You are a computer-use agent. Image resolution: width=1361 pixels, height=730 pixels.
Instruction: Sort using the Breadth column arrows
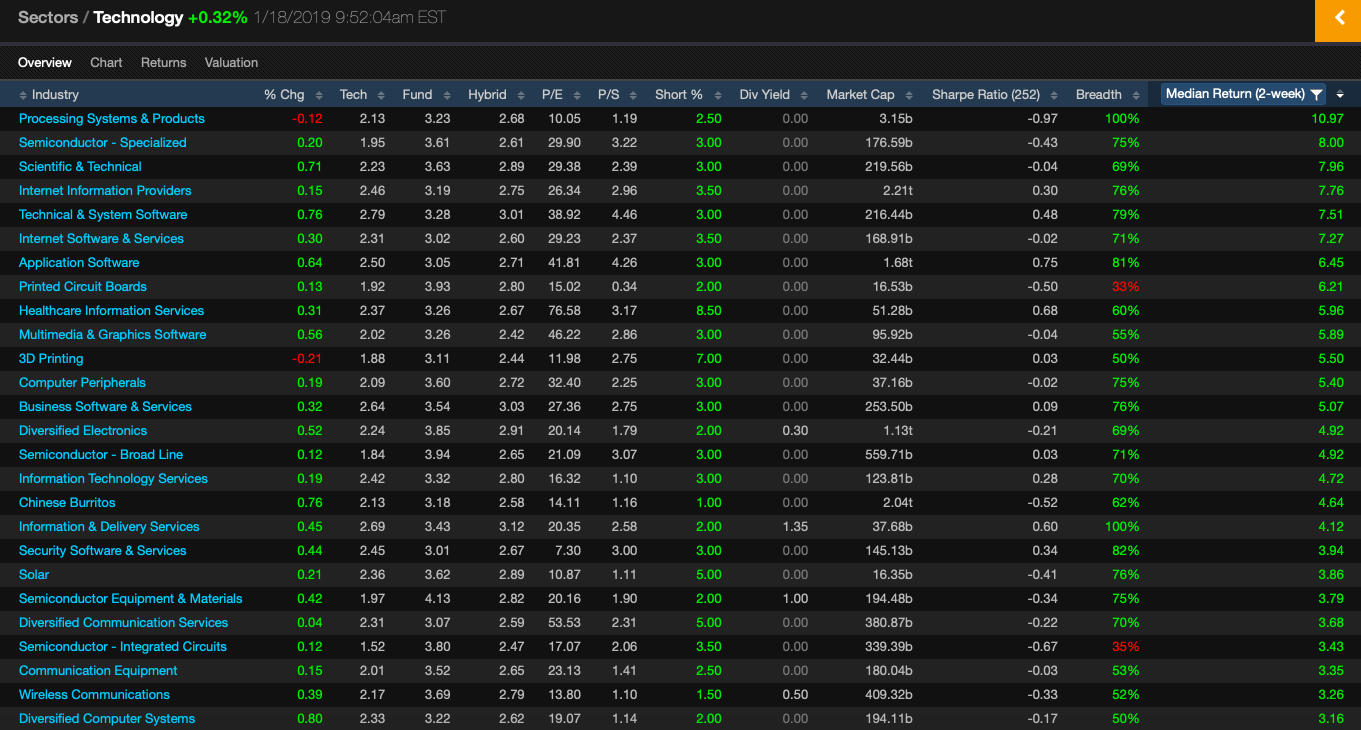(1135, 95)
